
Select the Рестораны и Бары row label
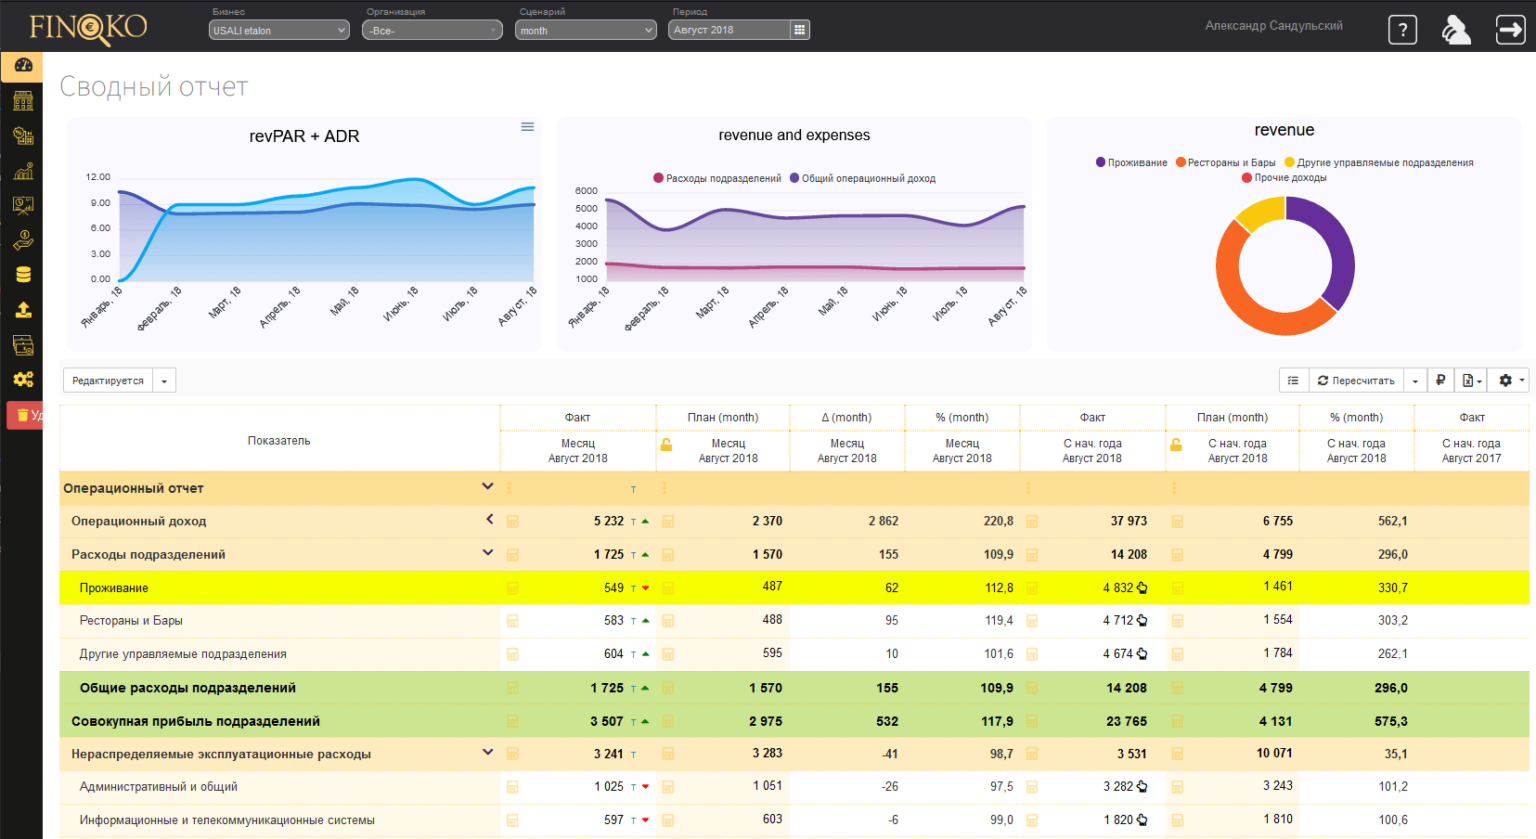coord(131,621)
